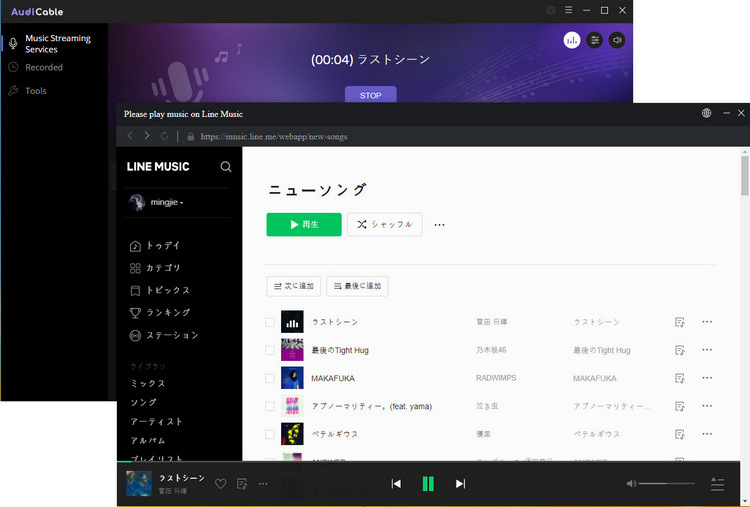Image resolution: width=750 pixels, height=507 pixels.
Task: Open AudiCable hamburger menu
Action: tap(568, 10)
